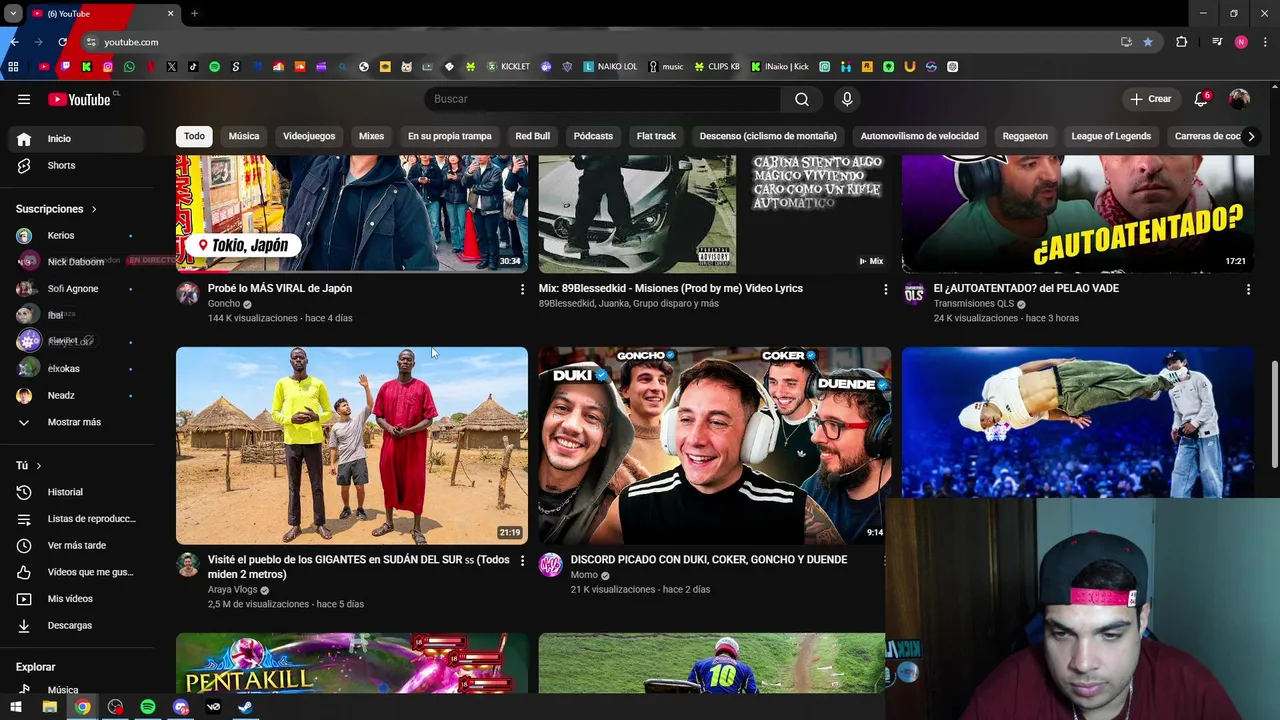This screenshot has height=720, width=1280.
Task: Open the music bookmark
Action: pyautogui.click(x=666, y=67)
